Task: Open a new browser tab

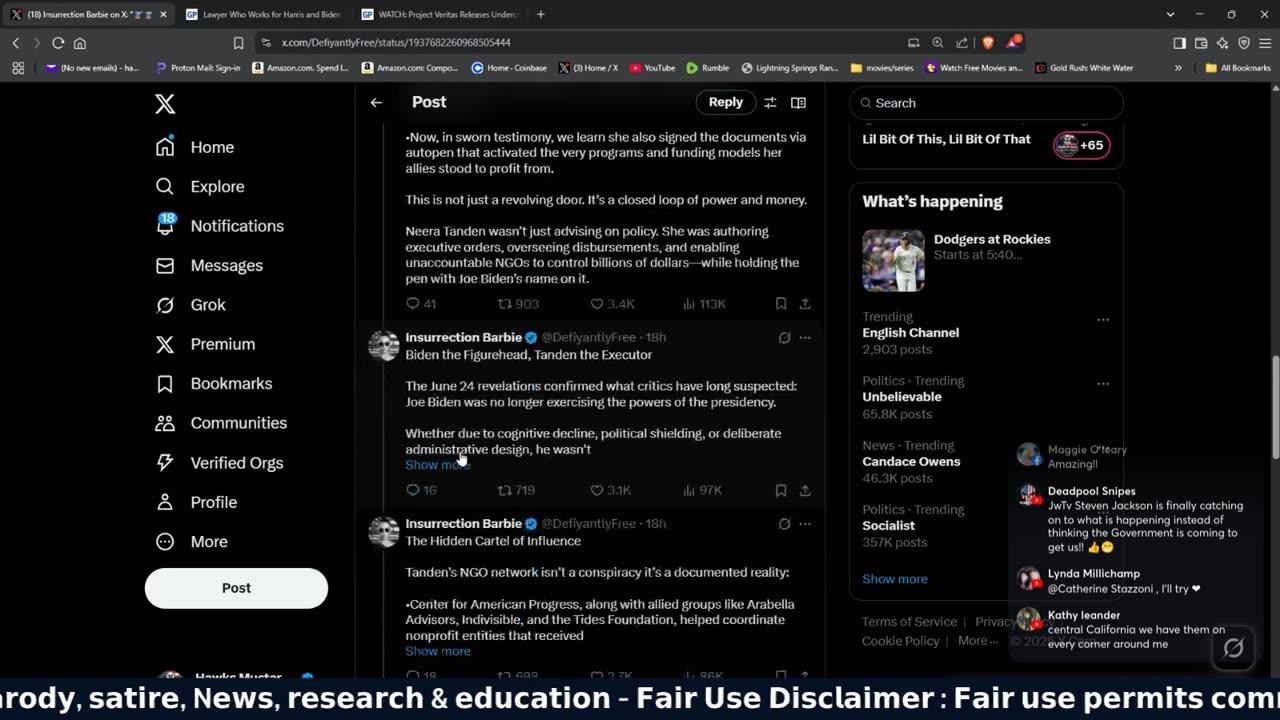Action: pos(541,14)
